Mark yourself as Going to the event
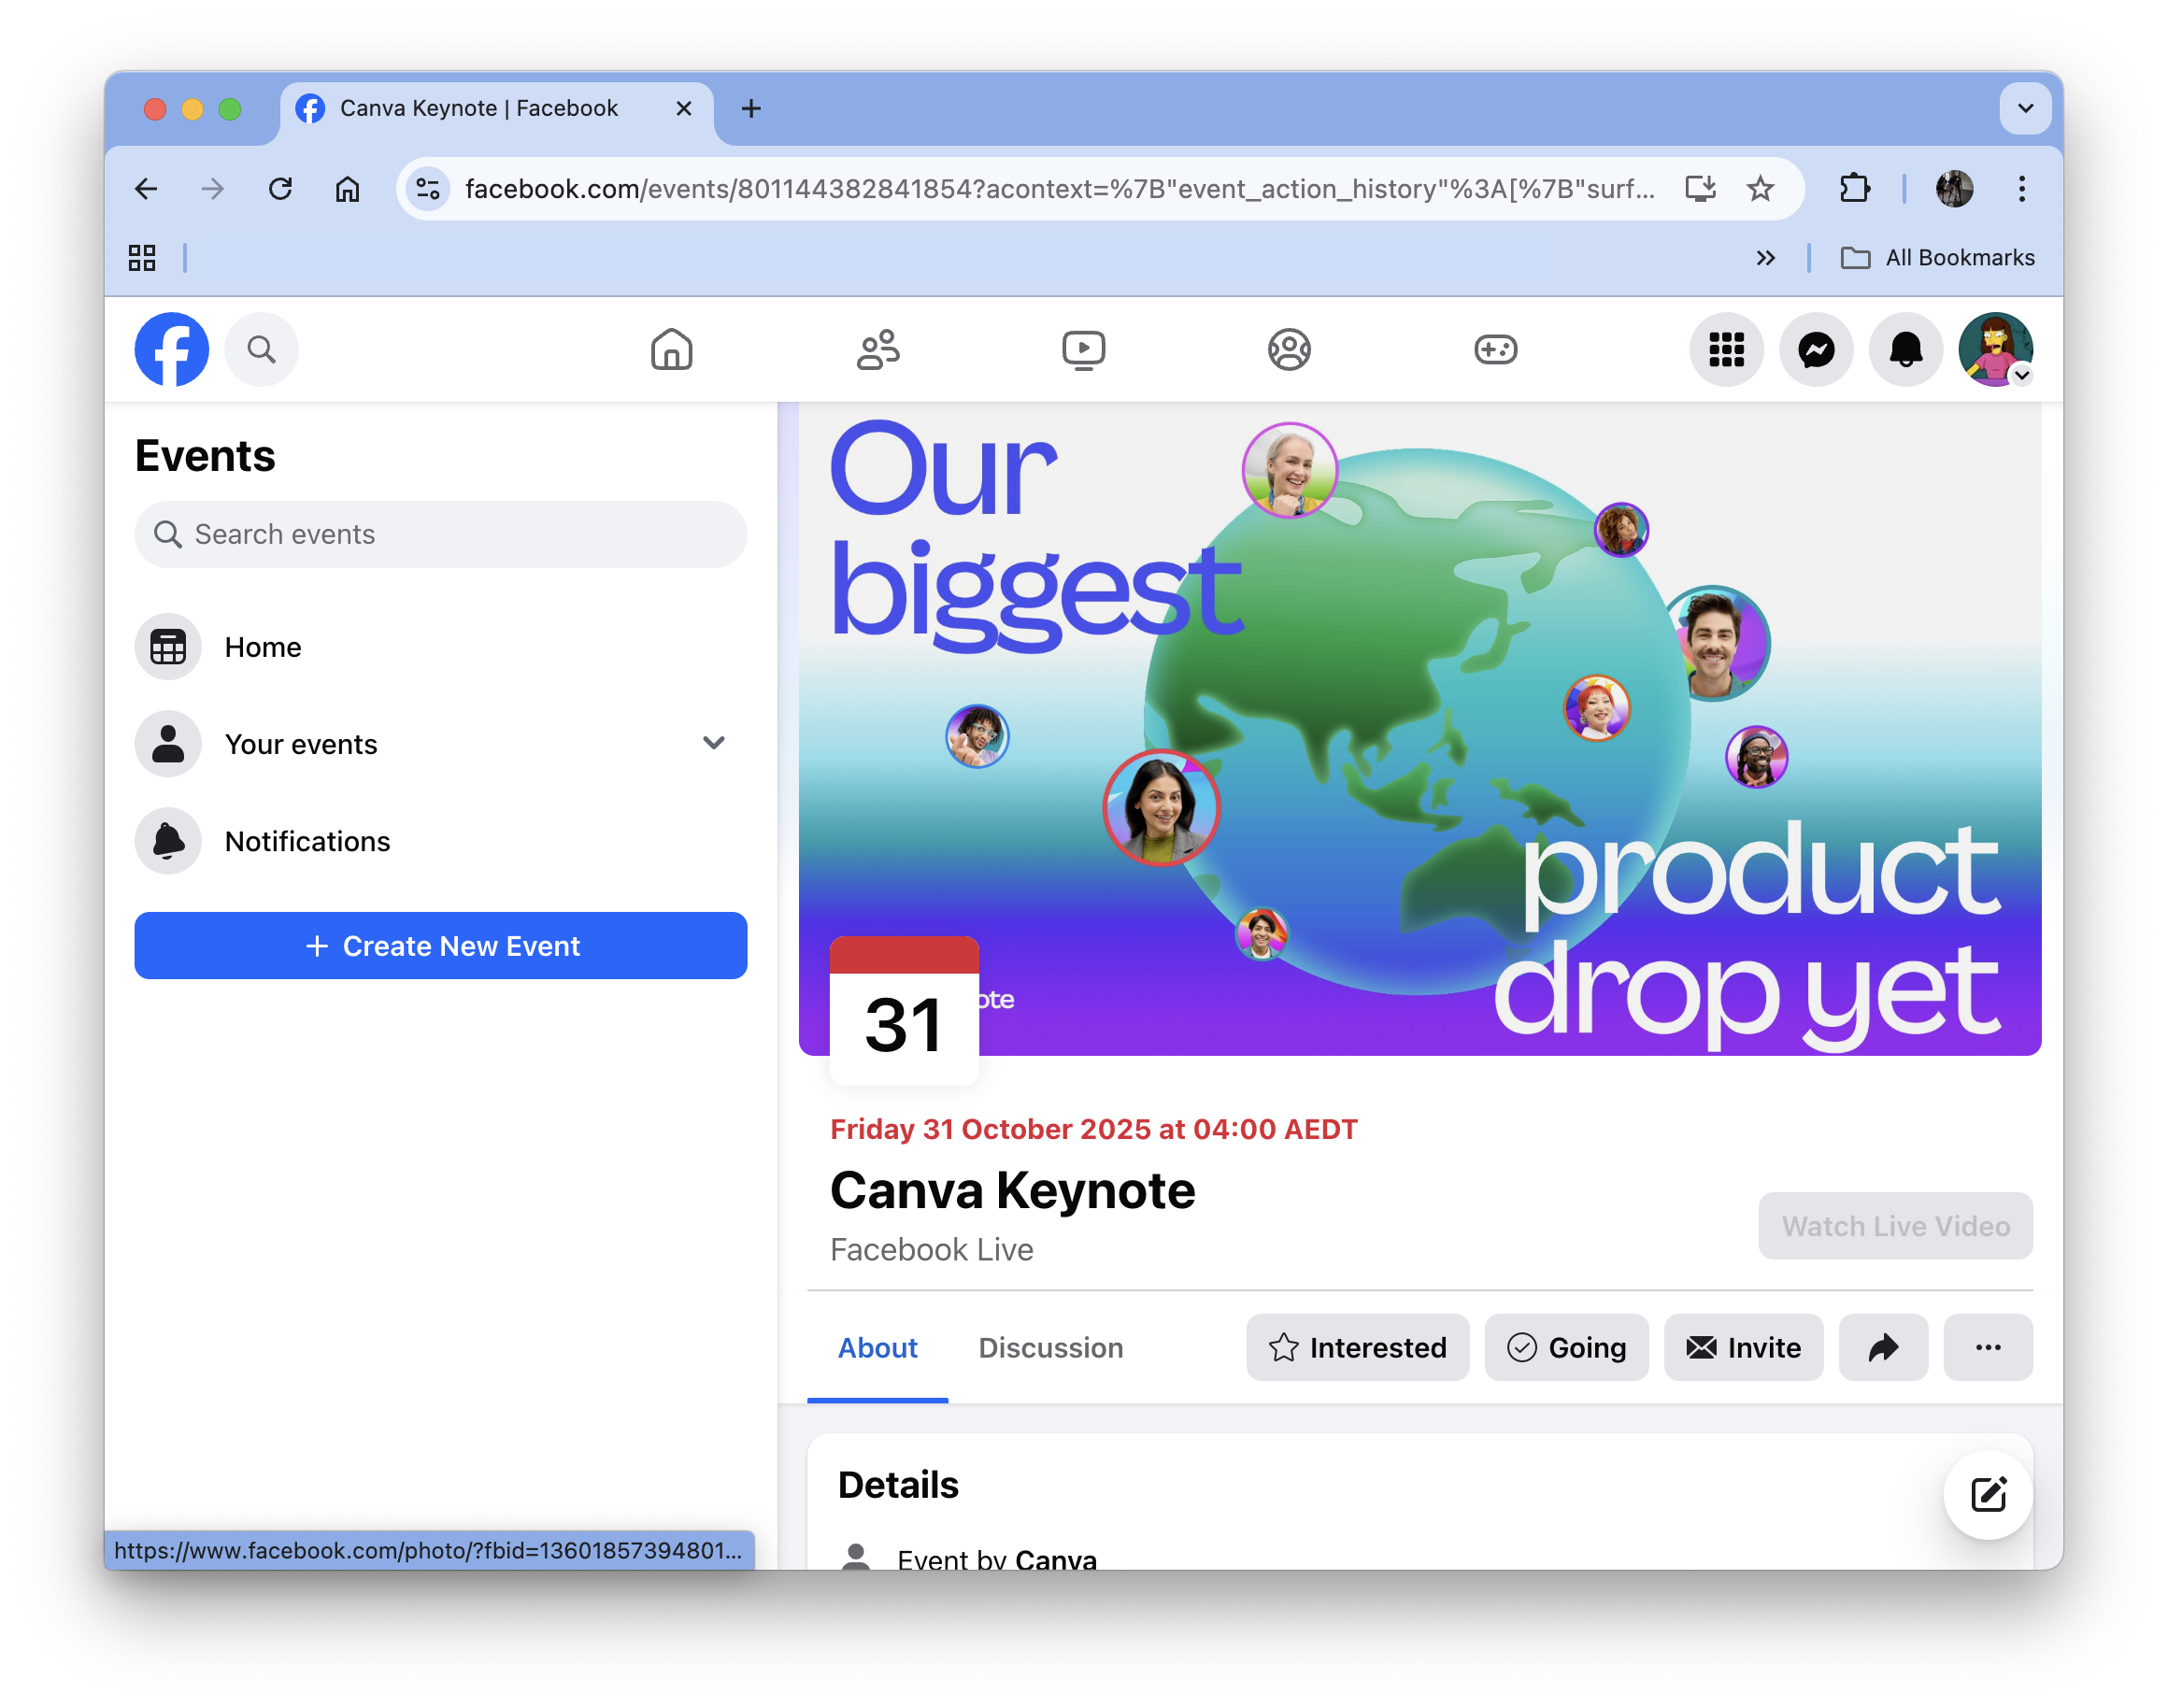The height and width of the screenshot is (1708, 2168). tap(1566, 1347)
